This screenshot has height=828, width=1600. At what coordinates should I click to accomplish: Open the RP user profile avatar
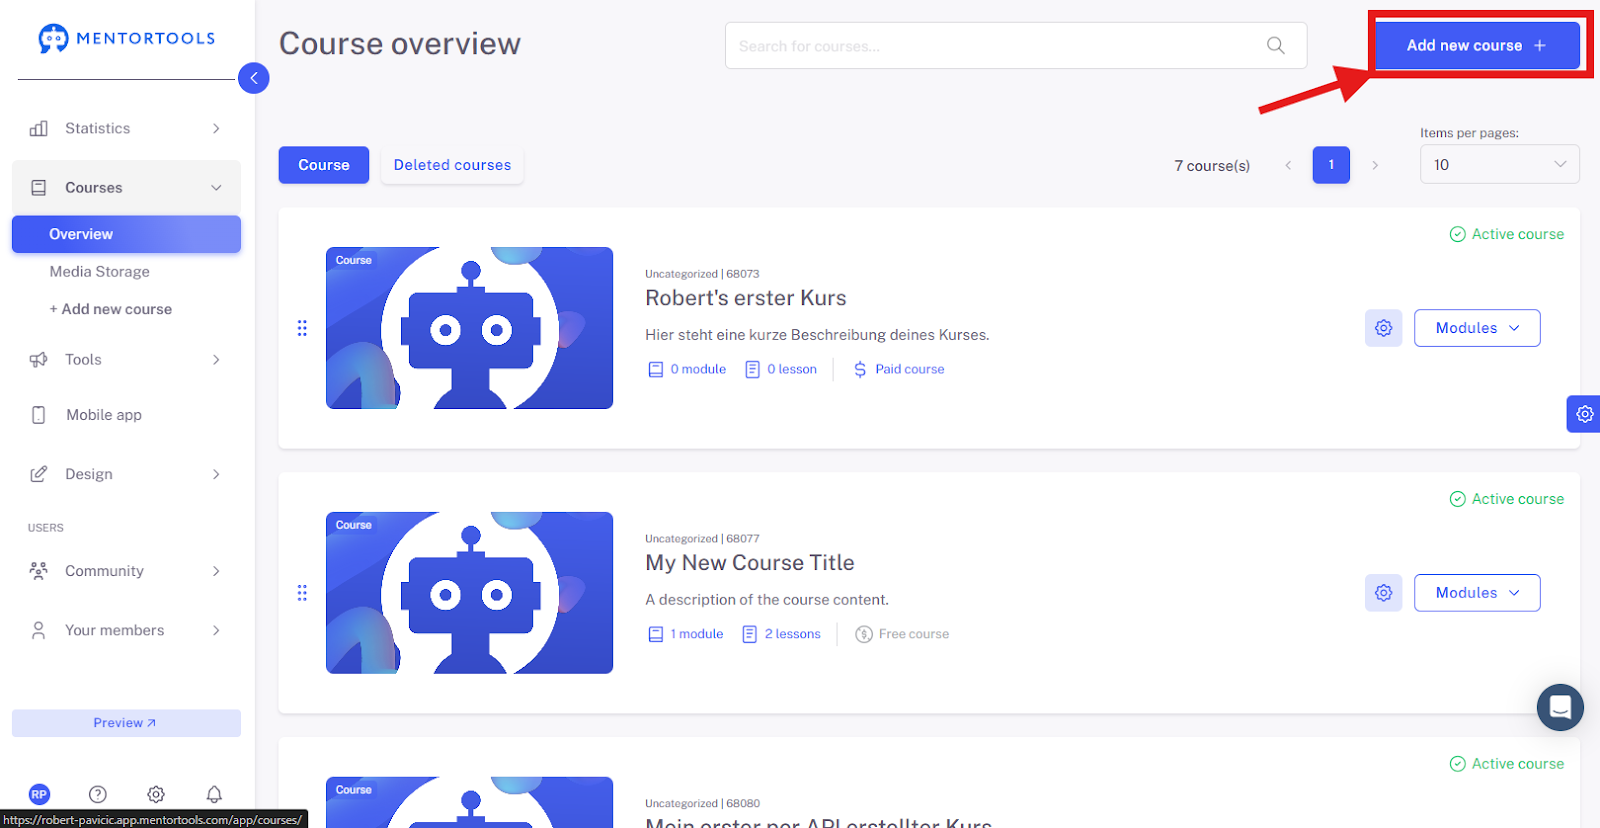pyautogui.click(x=39, y=795)
